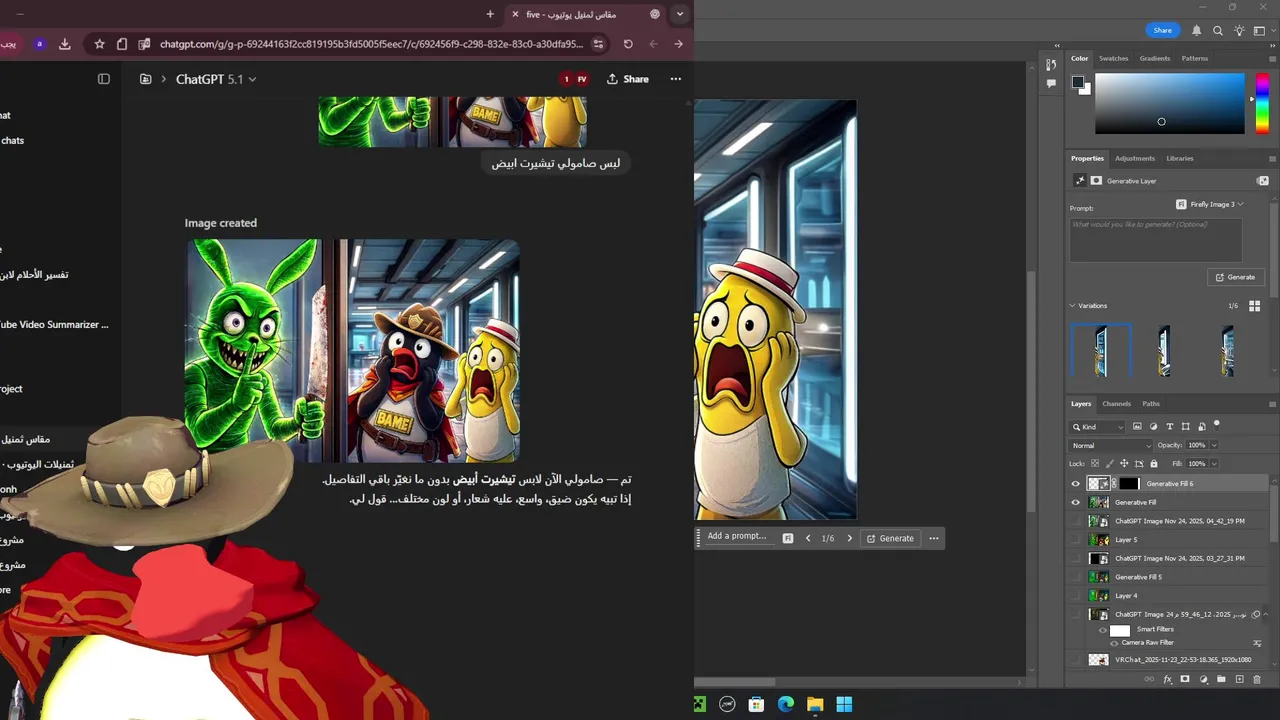Click the type layer filter icon

1169,427
